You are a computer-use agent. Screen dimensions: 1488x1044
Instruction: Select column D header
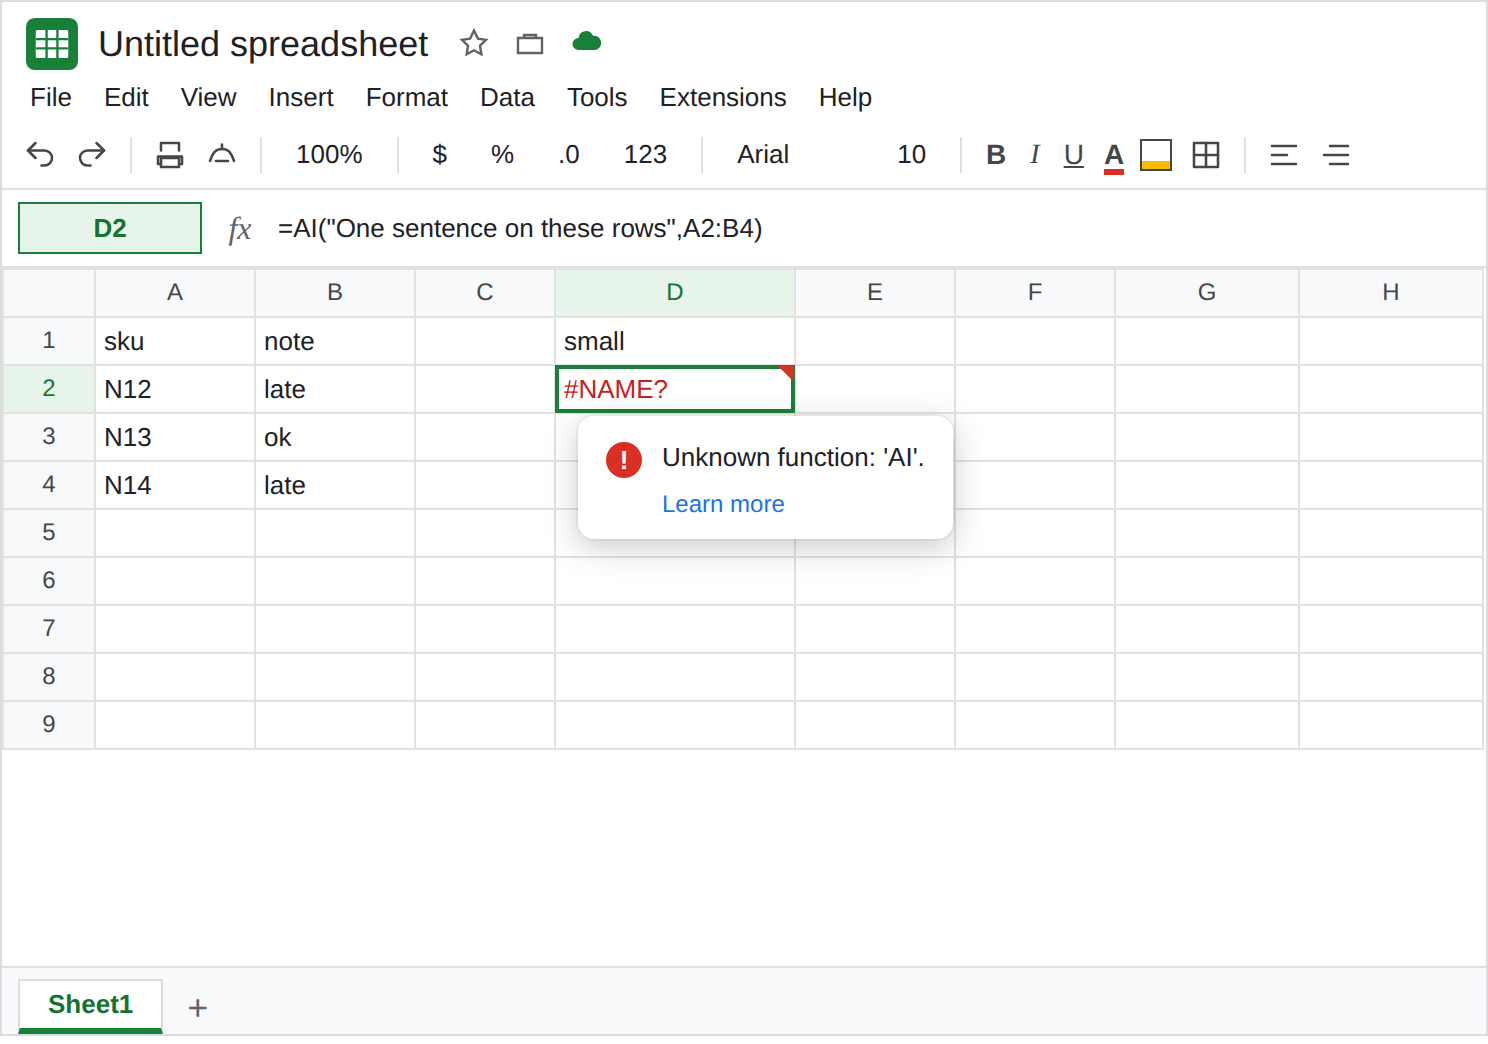675,292
